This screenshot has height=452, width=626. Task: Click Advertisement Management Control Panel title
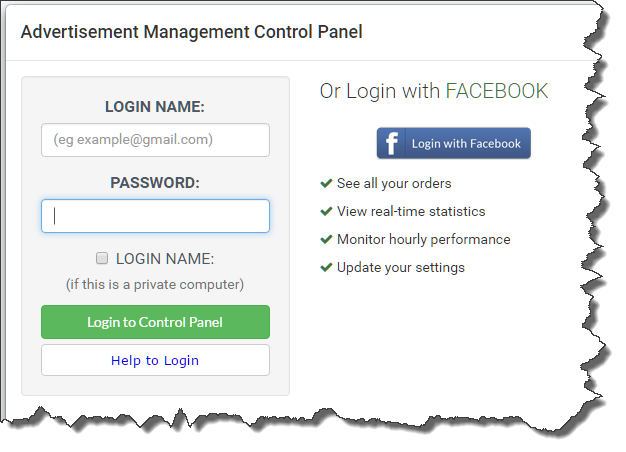pyautogui.click(x=192, y=32)
